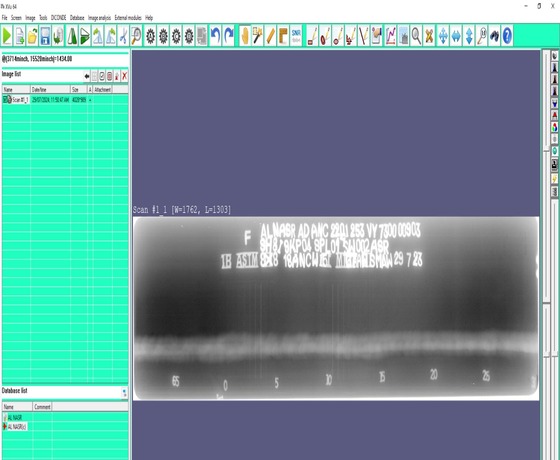Click the new document icon with green plus
Viewport: 560px width, 460px height.
click(x=20, y=36)
